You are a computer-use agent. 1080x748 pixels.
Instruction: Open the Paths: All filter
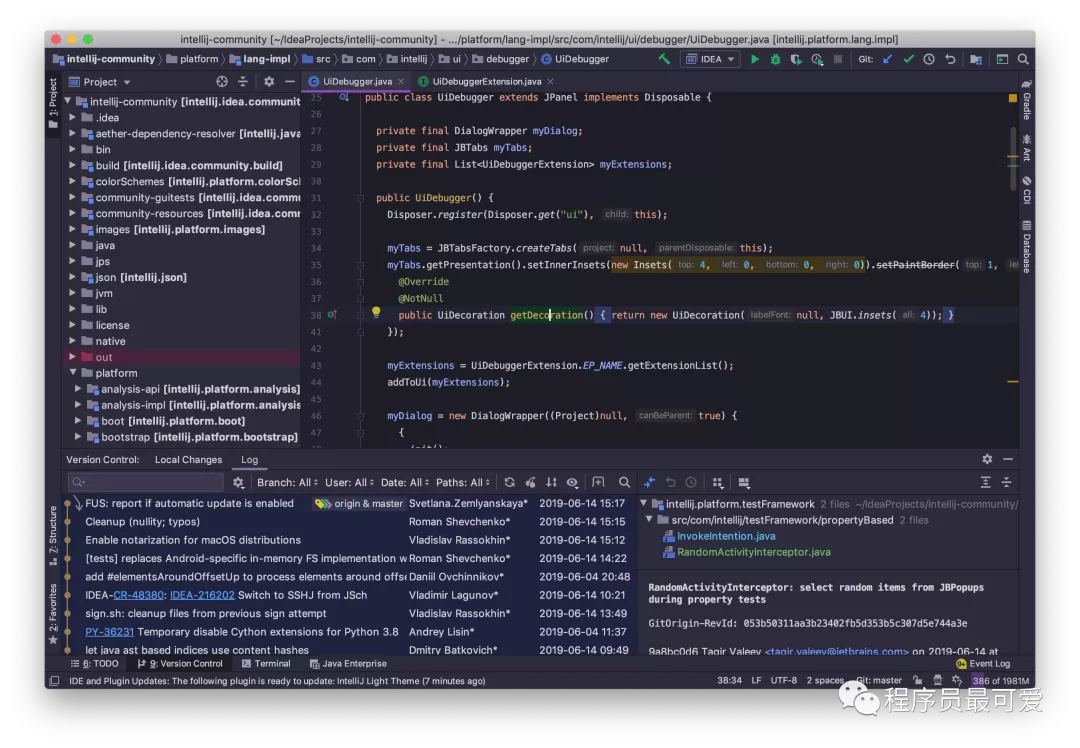pos(463,483)
